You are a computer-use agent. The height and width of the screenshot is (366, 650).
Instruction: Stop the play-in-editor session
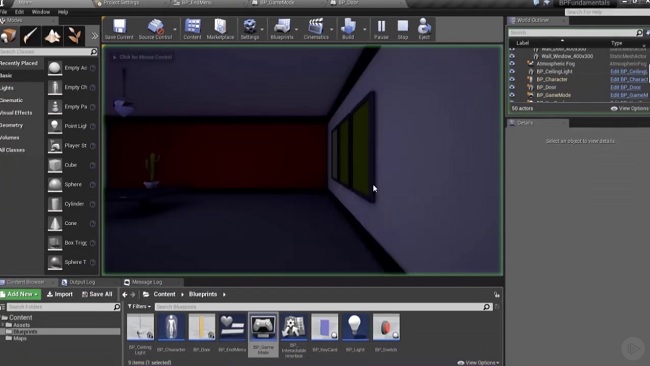[x=403, y=29]
